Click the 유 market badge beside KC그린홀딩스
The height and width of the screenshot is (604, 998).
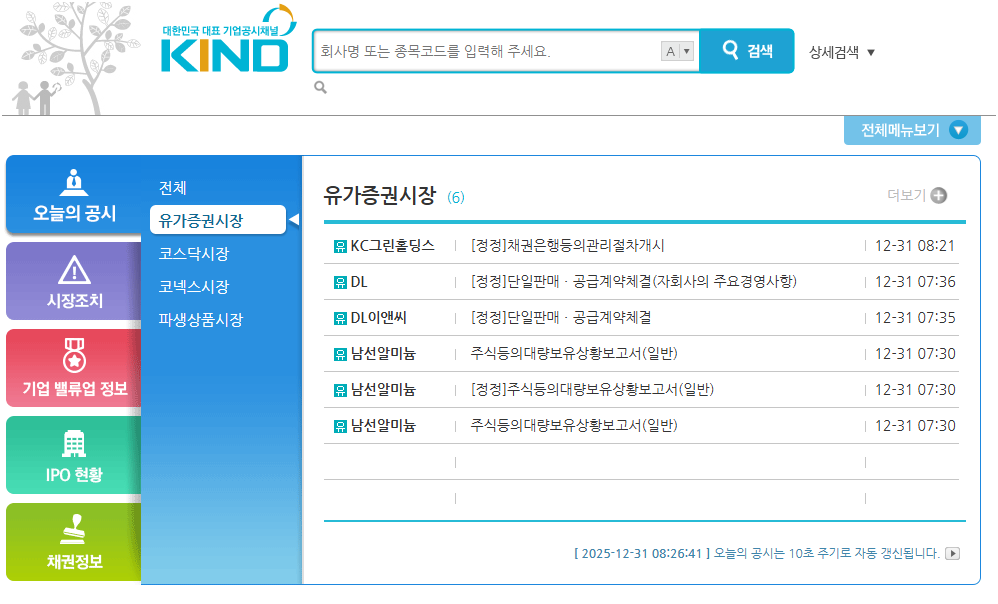pyautogui.click(x=341, y=246)
